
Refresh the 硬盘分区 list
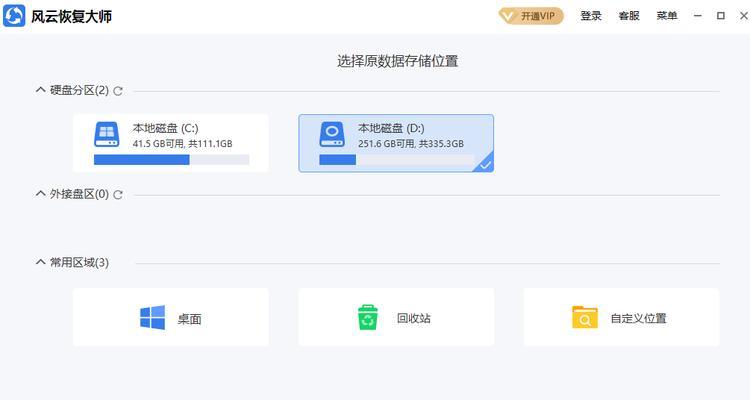pyautogui.click(x=118, y=91)
